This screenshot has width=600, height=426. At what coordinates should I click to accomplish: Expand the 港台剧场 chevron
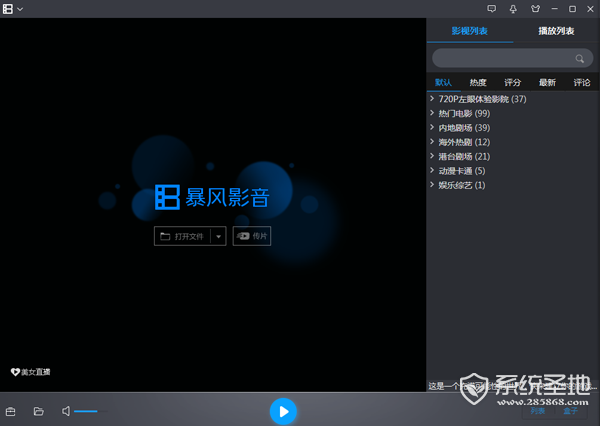[x=432, y=156]
